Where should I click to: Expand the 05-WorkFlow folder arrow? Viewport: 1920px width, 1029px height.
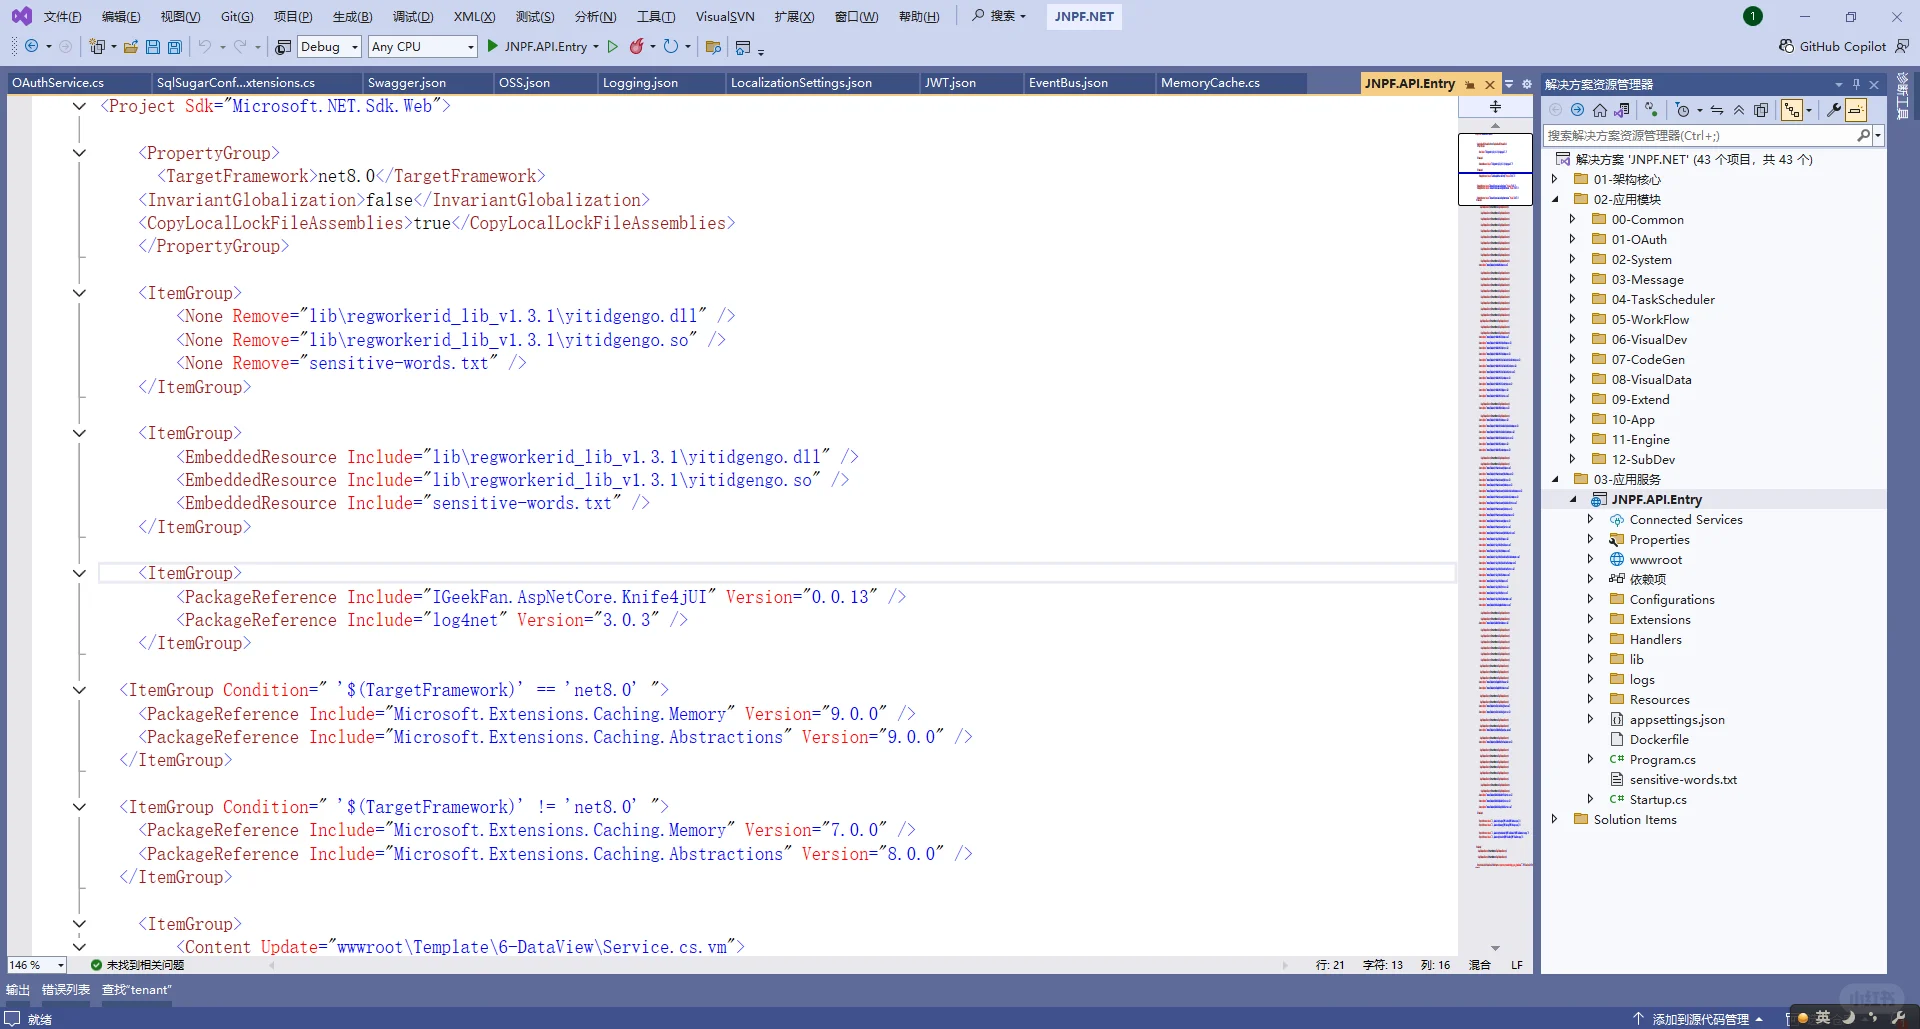(1573, 319)
